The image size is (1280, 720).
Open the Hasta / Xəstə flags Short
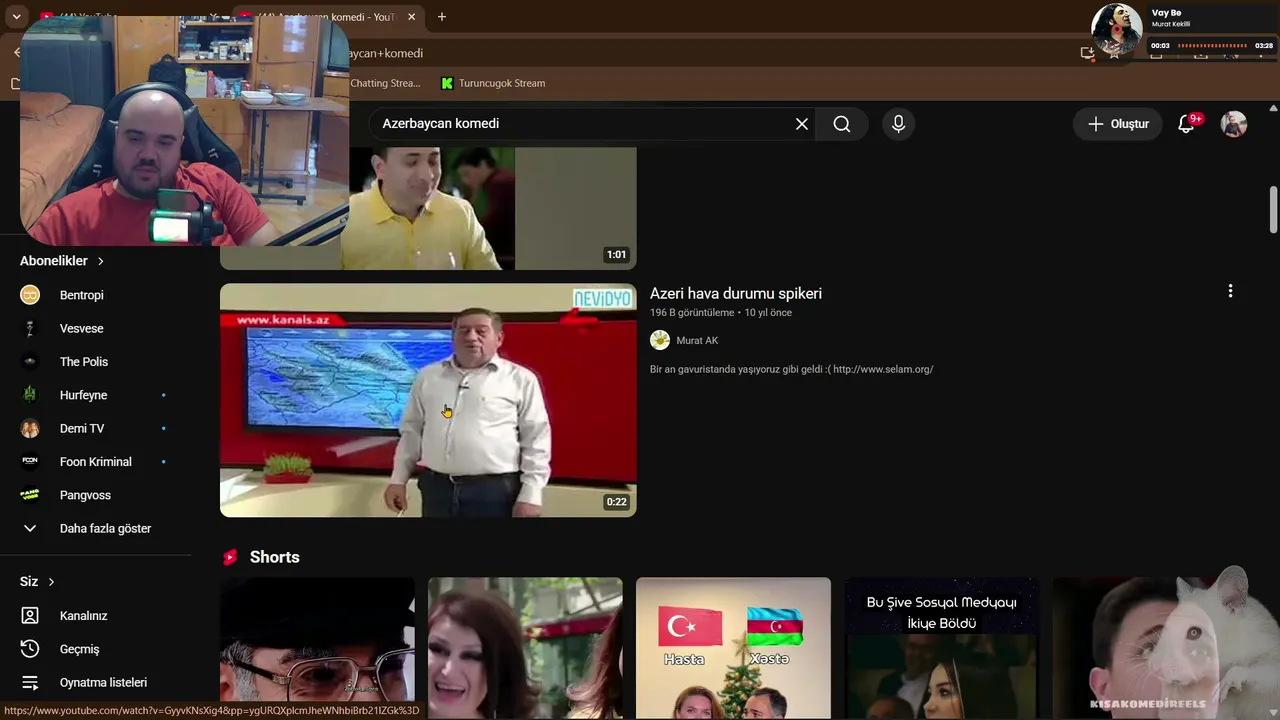733,648
